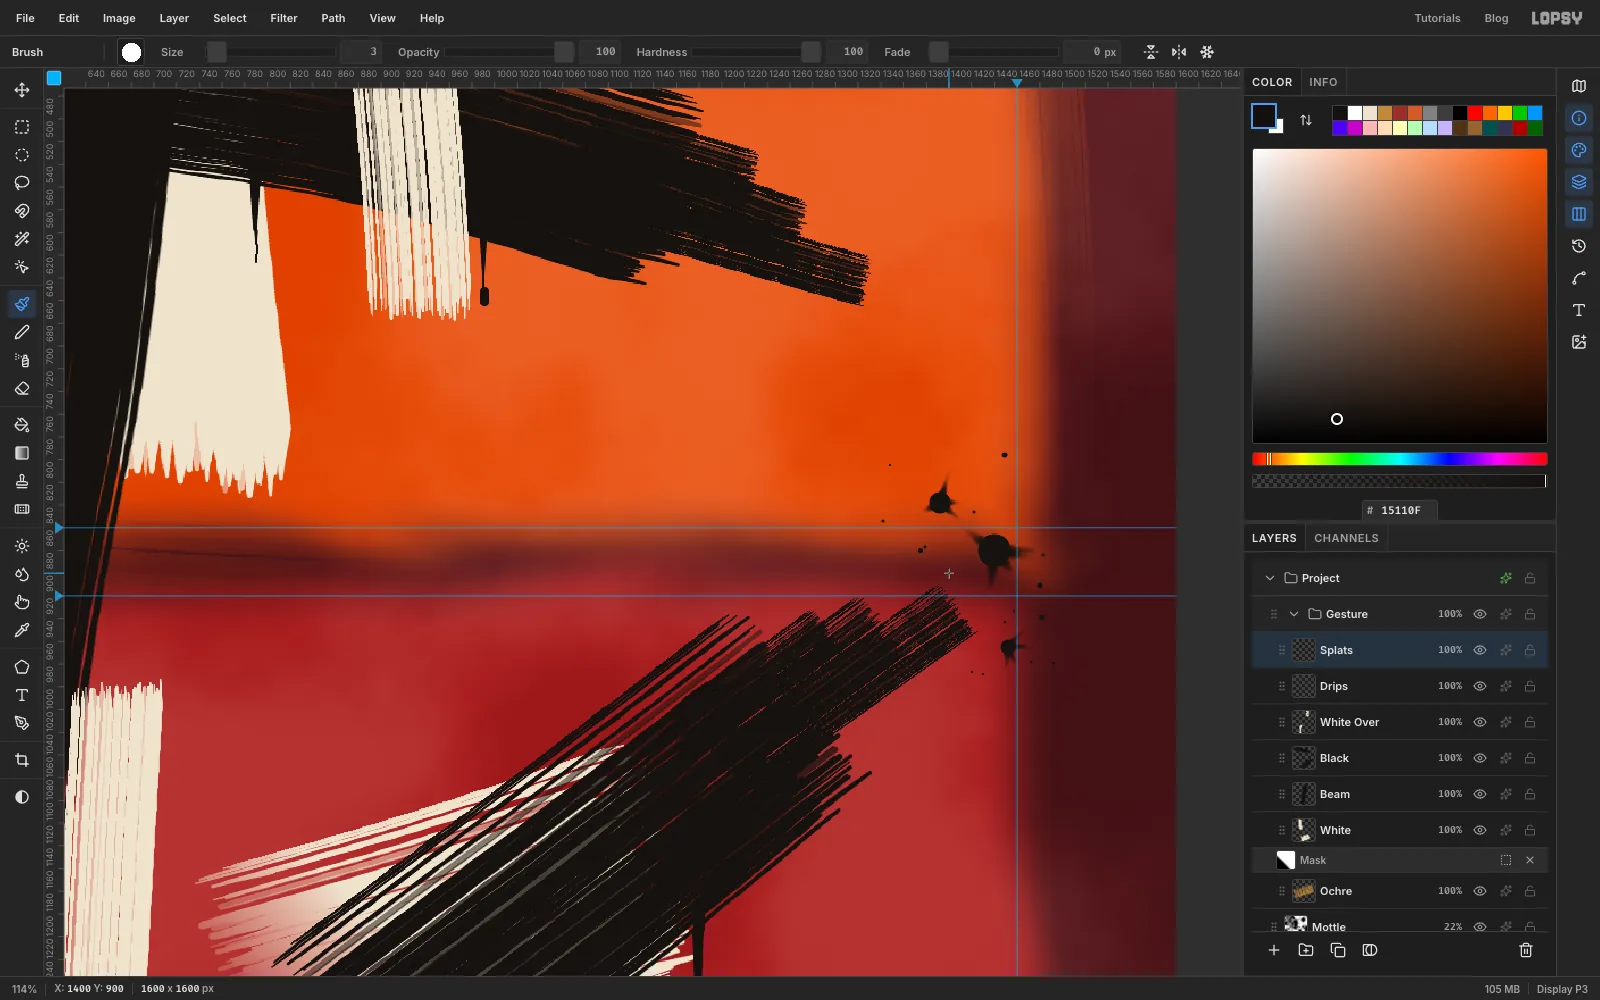Create a new layer folder
The width and height of the screenshot is (1600, 1000).
pyautogui.click(x=1306, y=950)
